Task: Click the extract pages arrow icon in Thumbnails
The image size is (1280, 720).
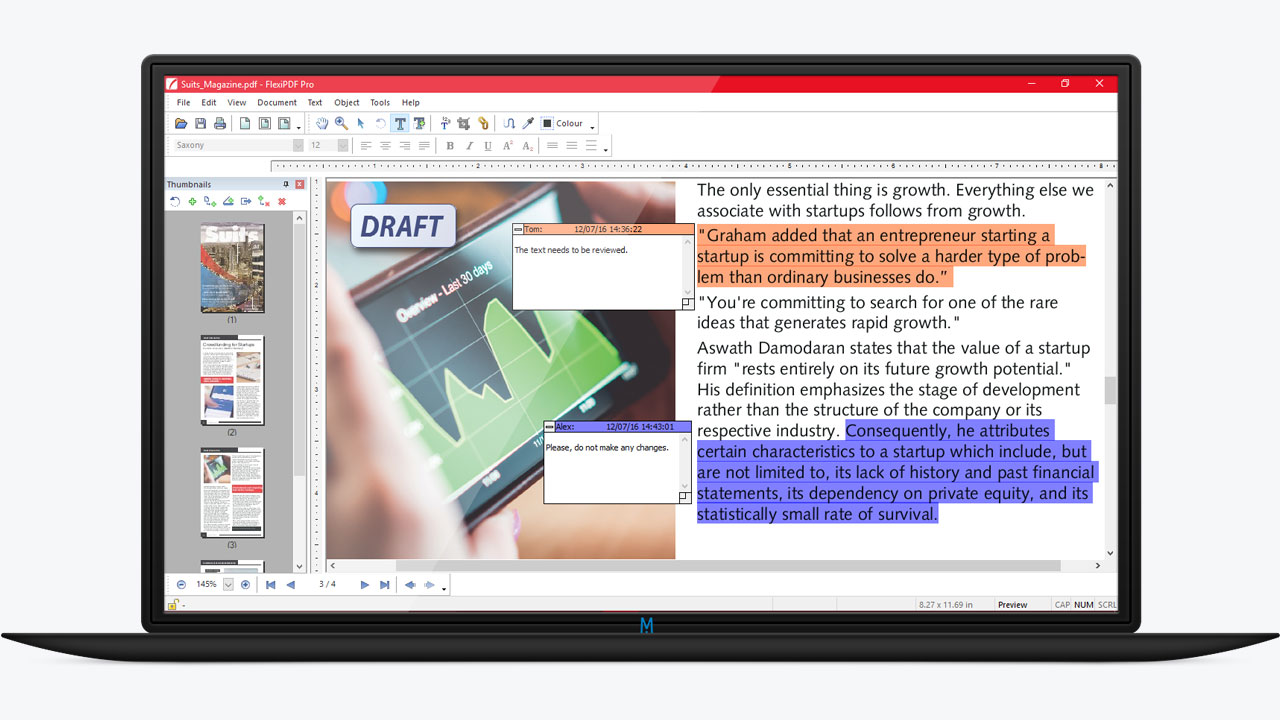Action: [246, 201]
